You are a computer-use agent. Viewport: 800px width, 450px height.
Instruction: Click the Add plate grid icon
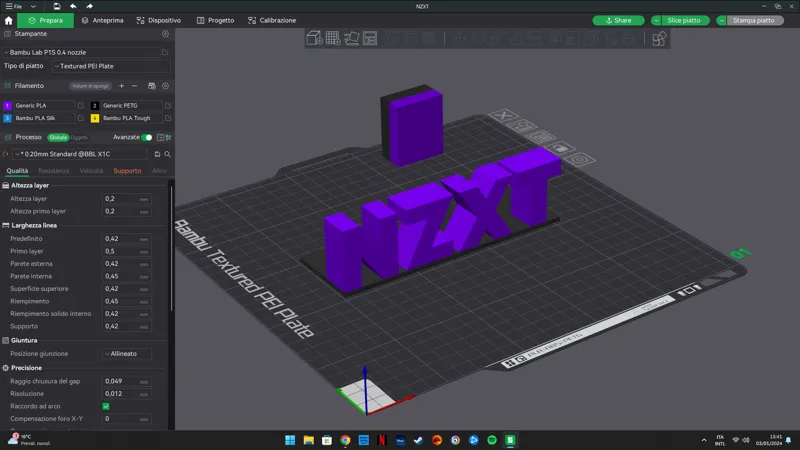click(x=333, y=38)
